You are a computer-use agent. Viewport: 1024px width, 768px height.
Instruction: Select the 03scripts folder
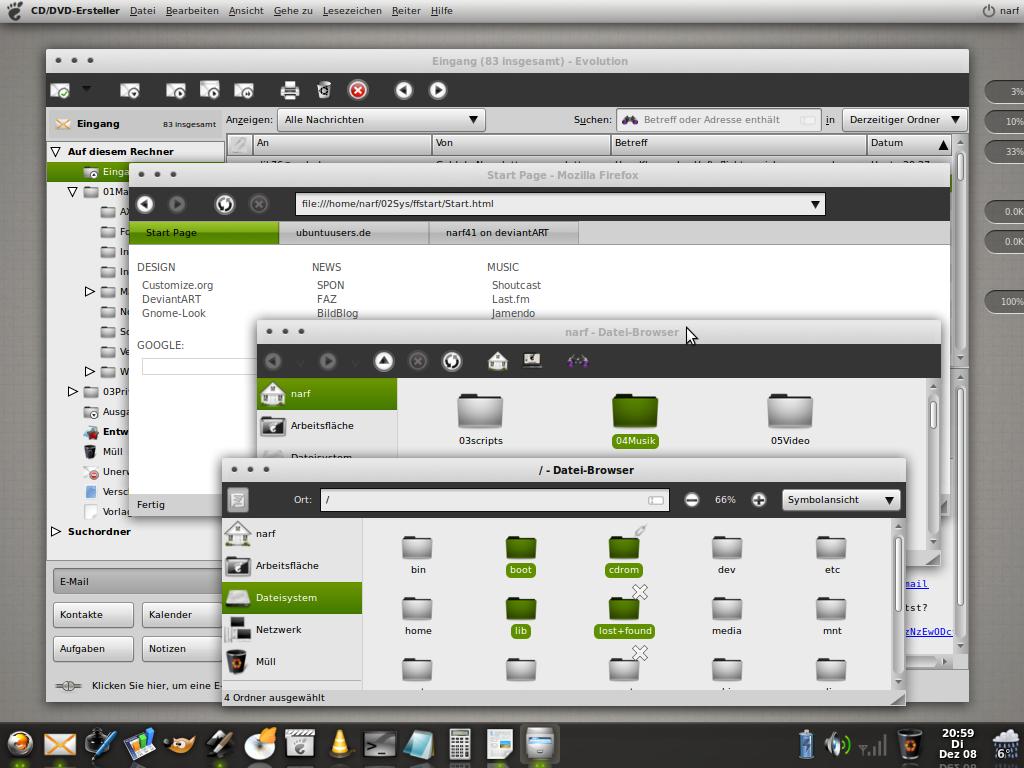480,411
